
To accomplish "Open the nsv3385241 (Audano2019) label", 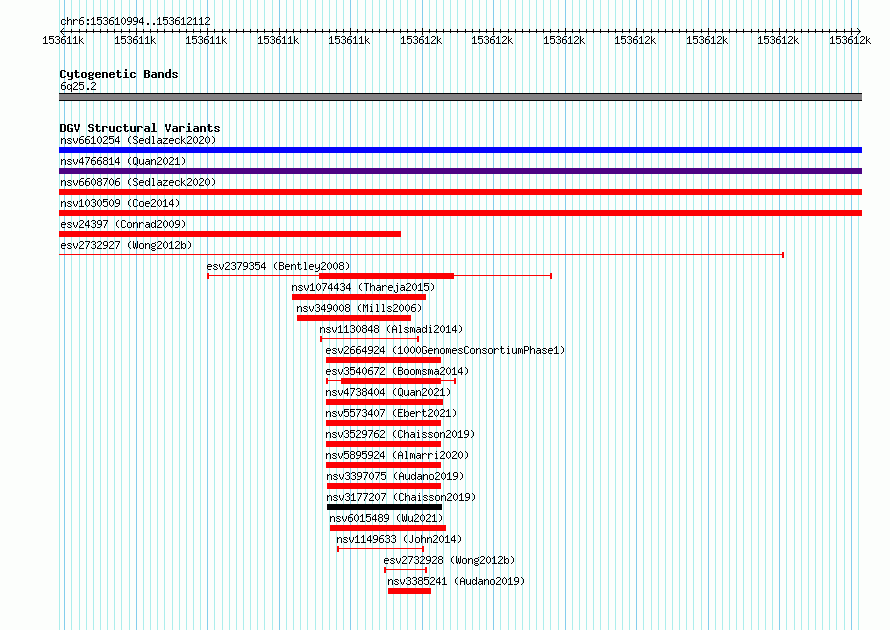I will click(456, 581).
